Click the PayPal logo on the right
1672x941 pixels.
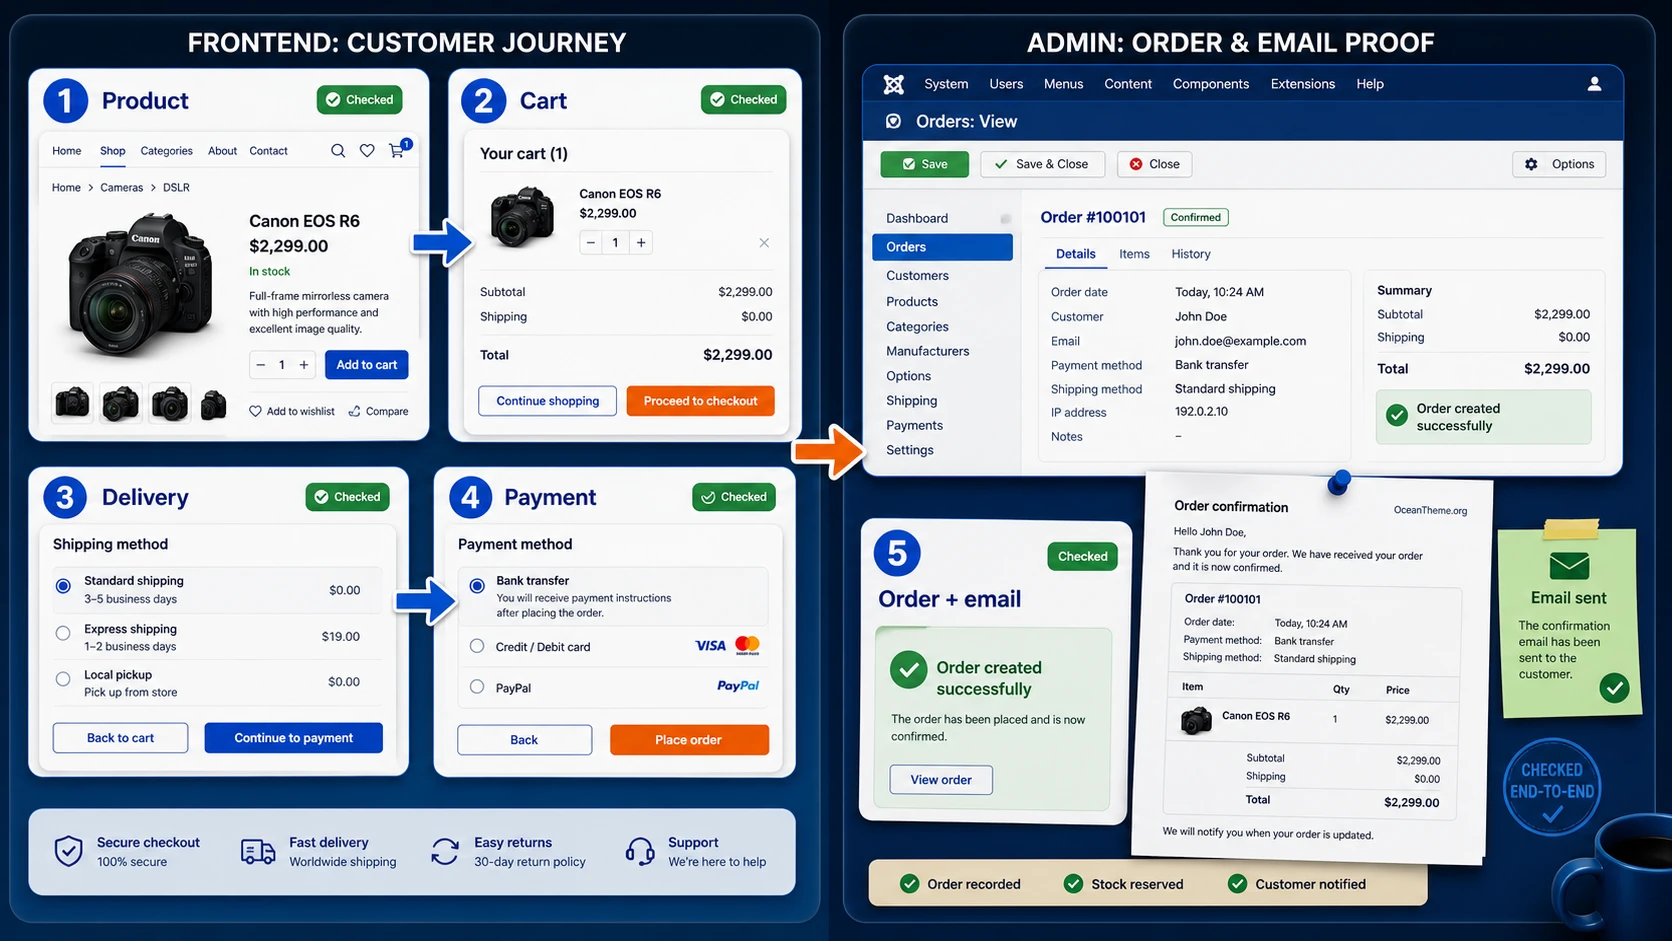(x=738, y=686)
